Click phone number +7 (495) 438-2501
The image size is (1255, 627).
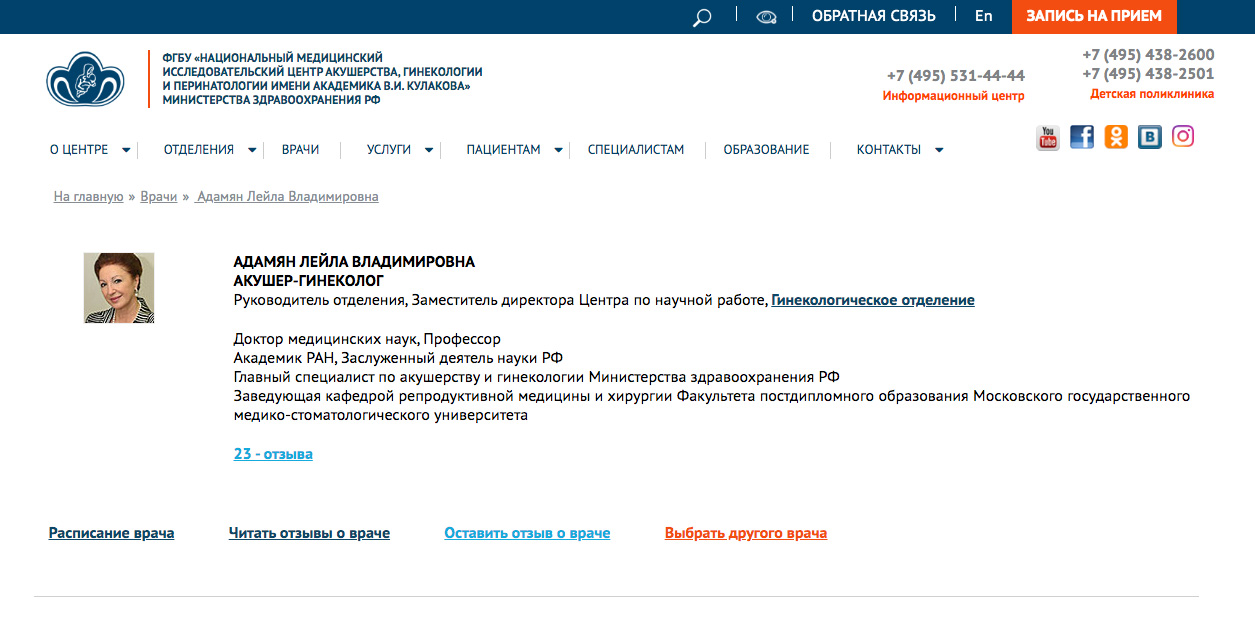coord(1148,74)
